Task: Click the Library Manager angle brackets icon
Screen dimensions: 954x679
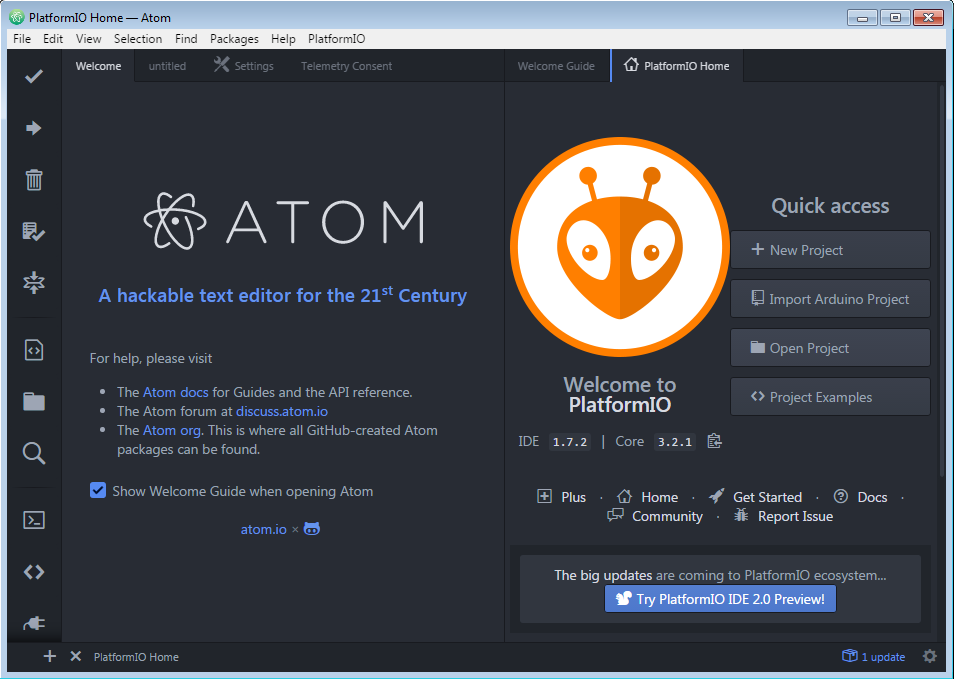Action: pyautogui.click(x=33, y=572)
